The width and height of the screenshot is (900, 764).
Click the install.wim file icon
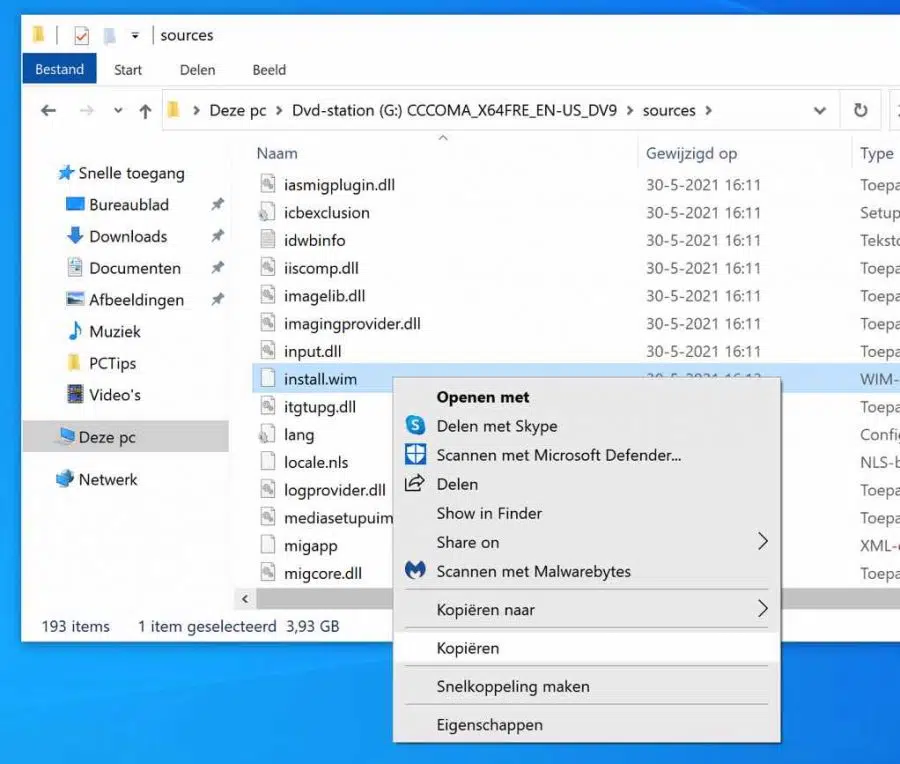267,378
